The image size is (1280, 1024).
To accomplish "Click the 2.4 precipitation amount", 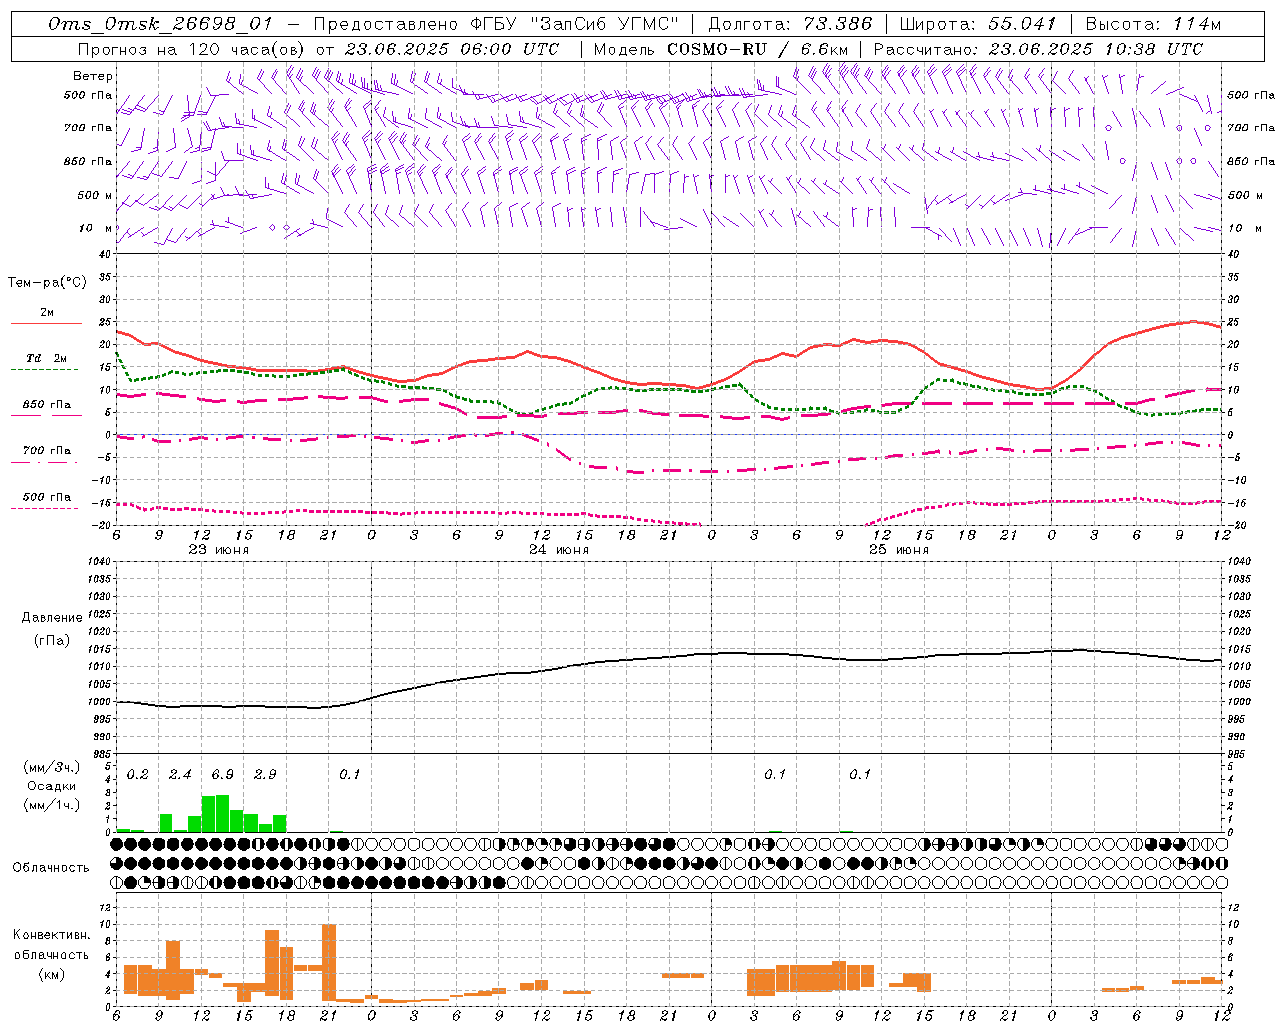I will coord(180,774).
